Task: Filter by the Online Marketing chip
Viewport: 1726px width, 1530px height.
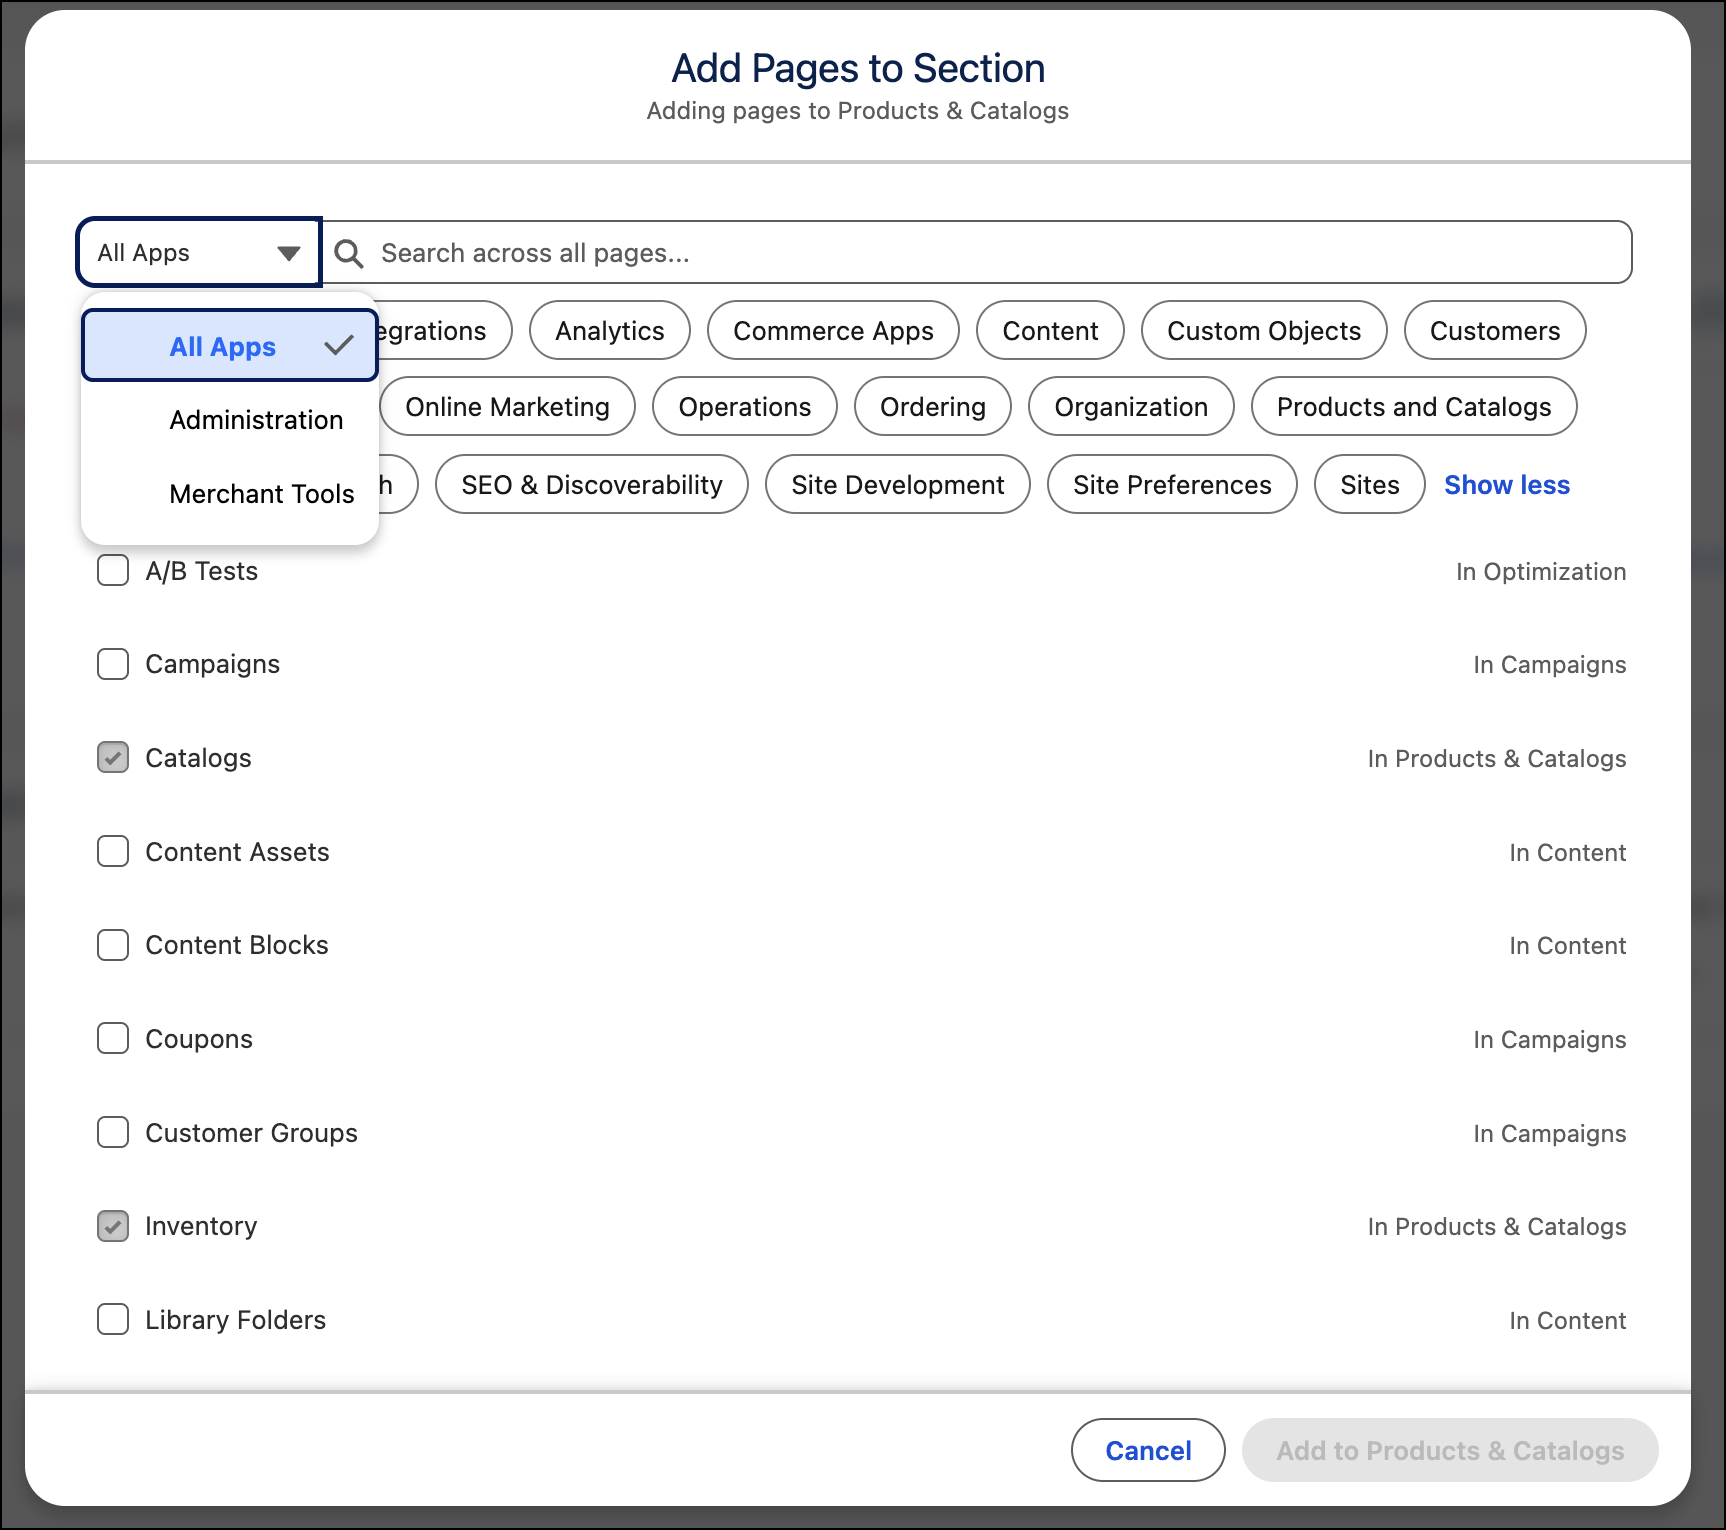Action: coord(507,407)
